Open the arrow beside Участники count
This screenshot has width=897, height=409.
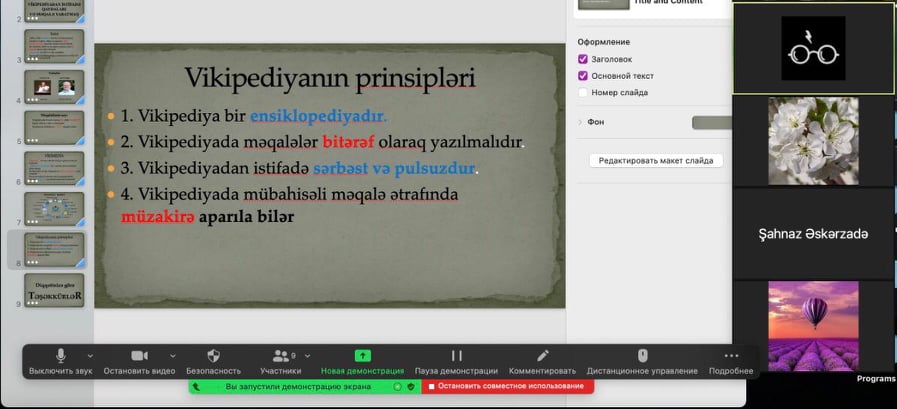(x=308, y=356)
